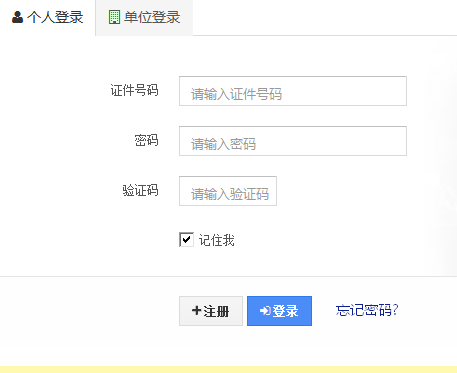This screenshot has height=373, width=457.
Task: Click the plus icon on 注册 button
Action: tap(196, 311)
